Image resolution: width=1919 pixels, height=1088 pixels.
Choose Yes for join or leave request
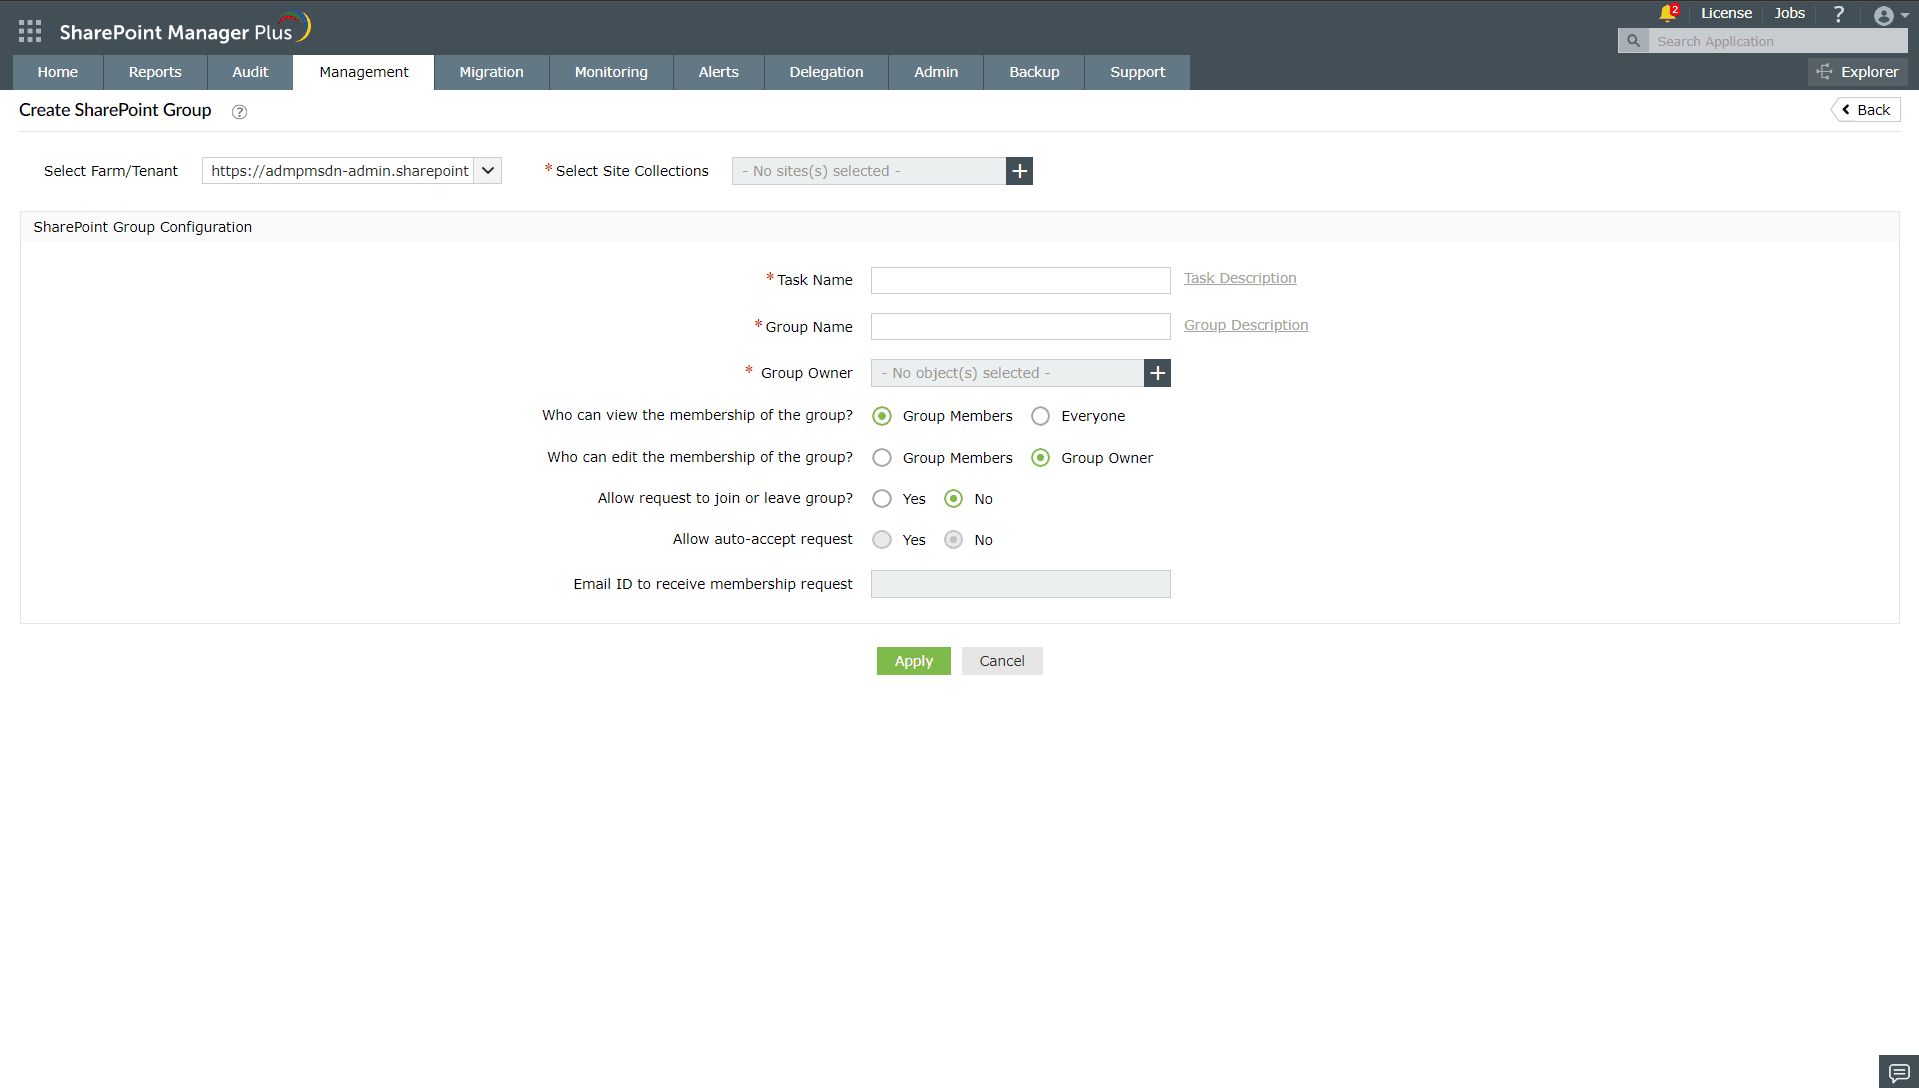(x=882, y=499)
